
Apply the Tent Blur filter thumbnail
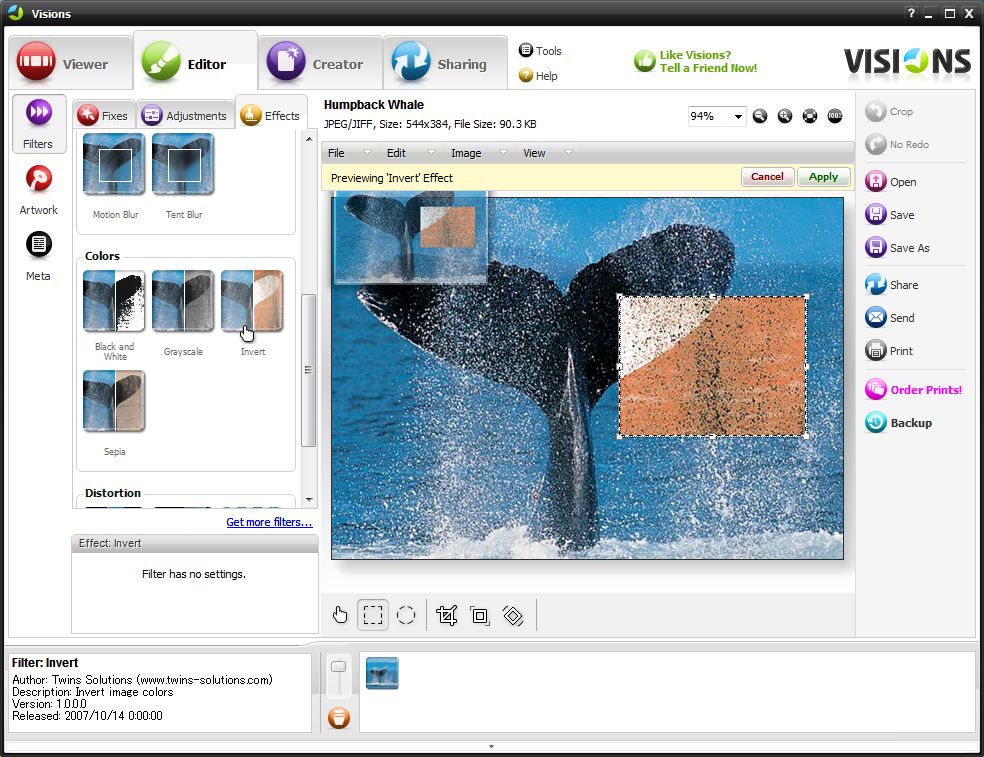[183, 164]
